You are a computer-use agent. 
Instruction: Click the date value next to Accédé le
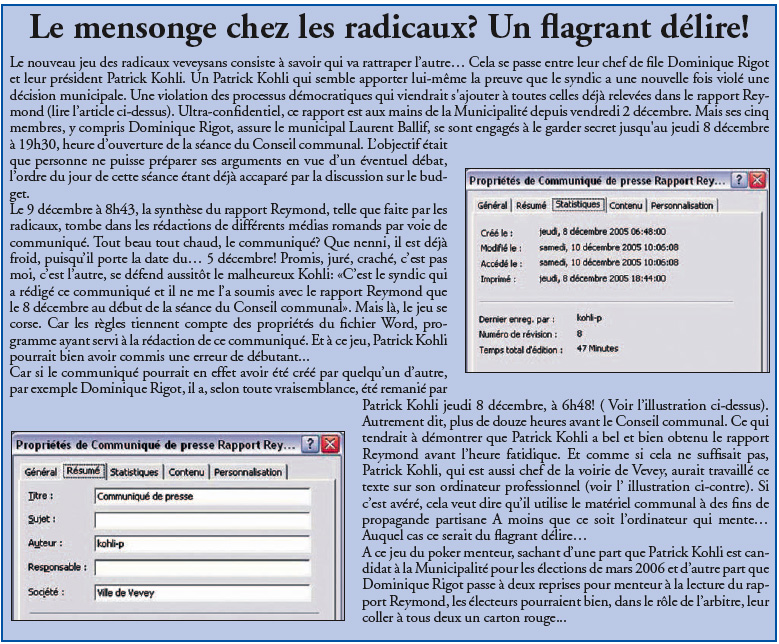[x=609, y=262]
